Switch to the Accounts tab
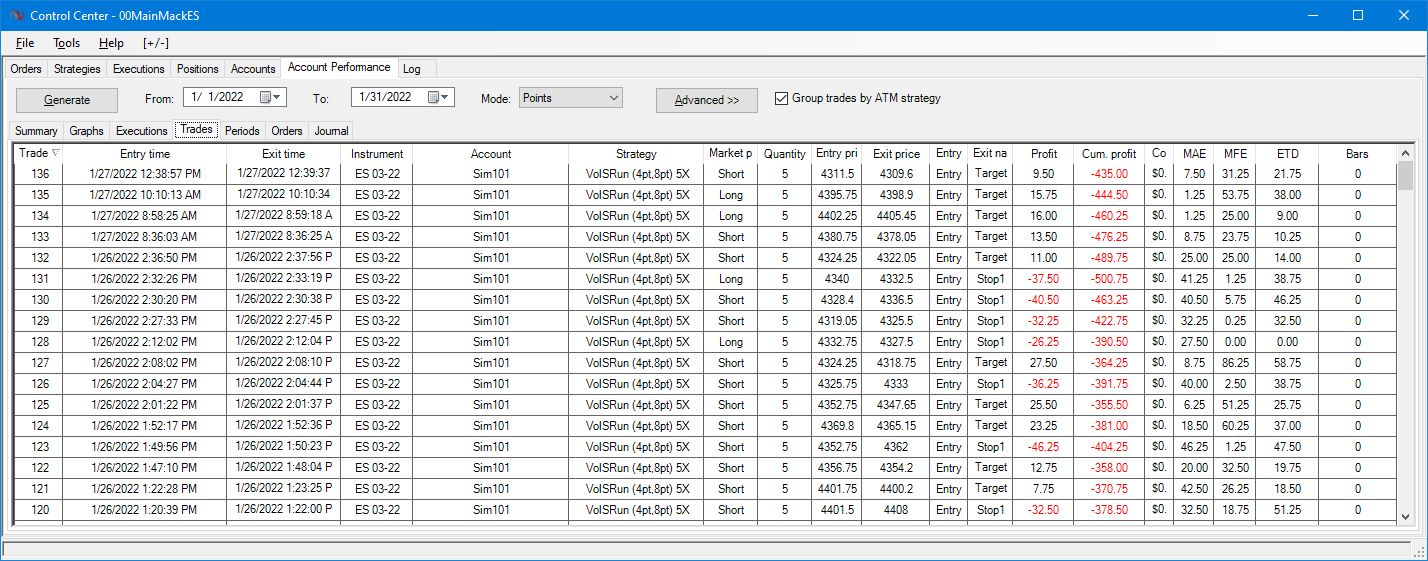Image resolution: width=1428 pixels, height=561 pixels. click(x=253, y=69)
